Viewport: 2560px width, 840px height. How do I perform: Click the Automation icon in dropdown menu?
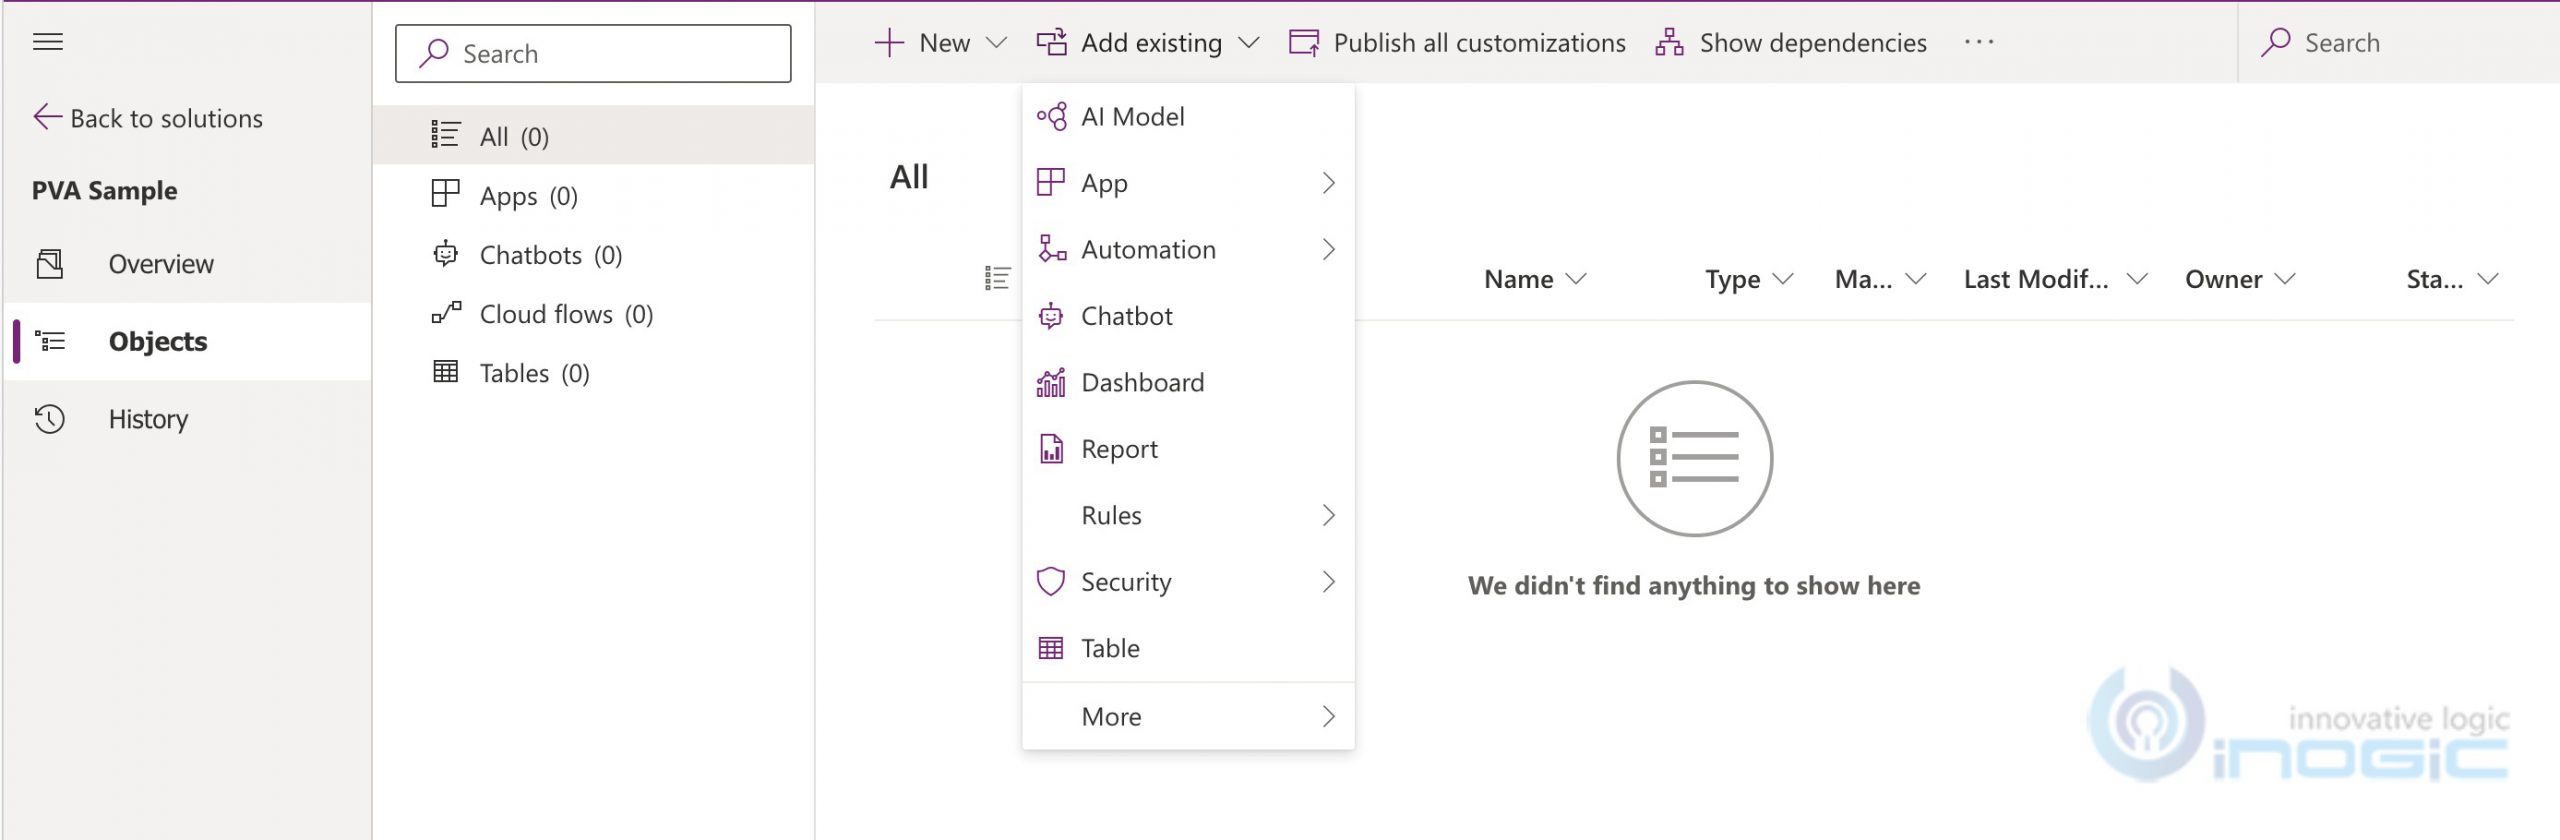click(x=1051, y=249)
